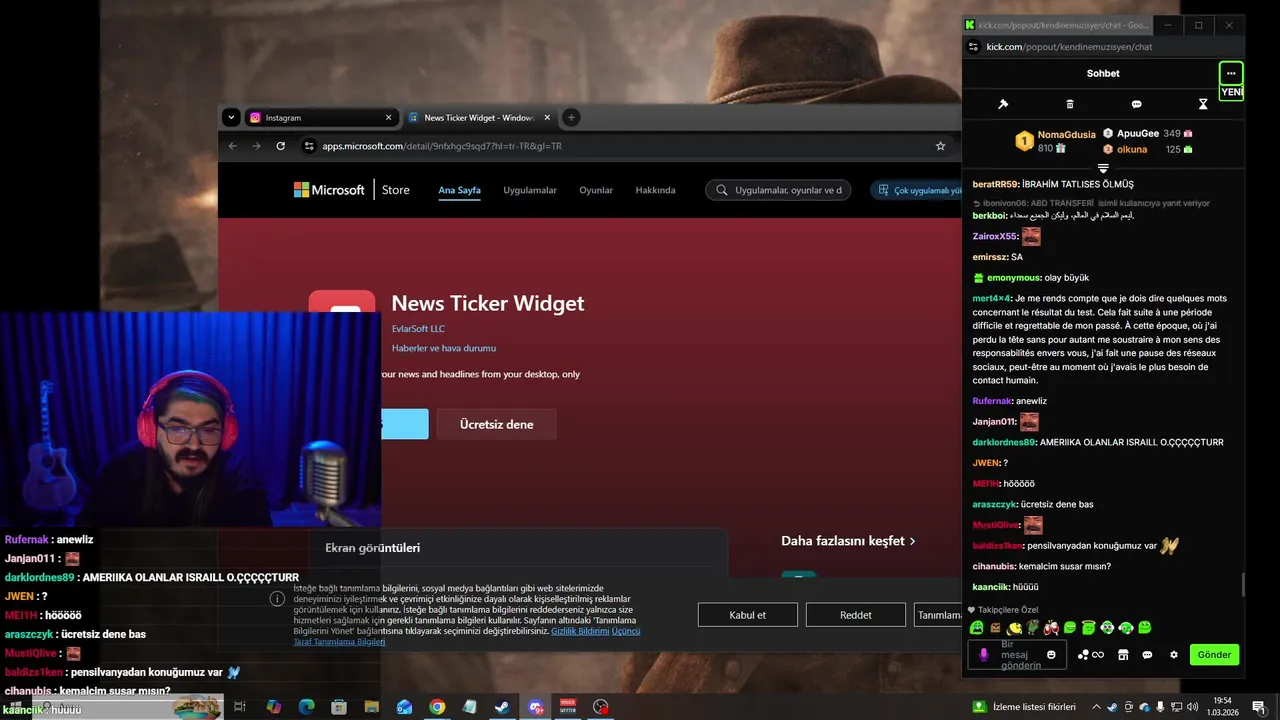Click the browser back arrow

click(233, 146)
